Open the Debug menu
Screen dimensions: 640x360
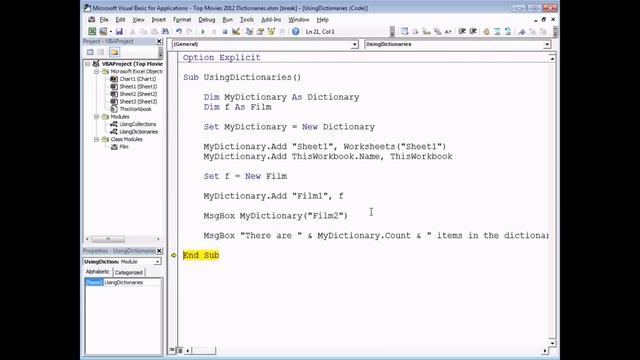(x=207, y=20)
